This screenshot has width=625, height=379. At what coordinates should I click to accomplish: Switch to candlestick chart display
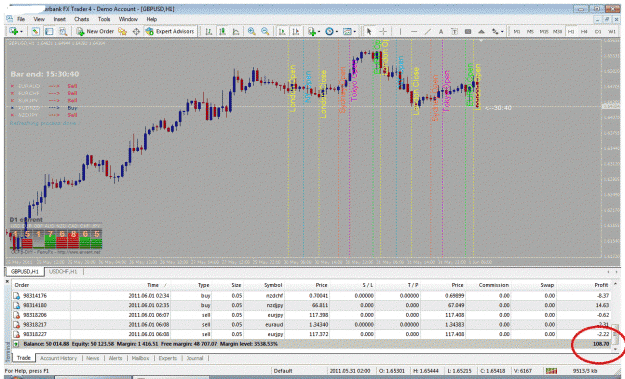click(222, 31)
